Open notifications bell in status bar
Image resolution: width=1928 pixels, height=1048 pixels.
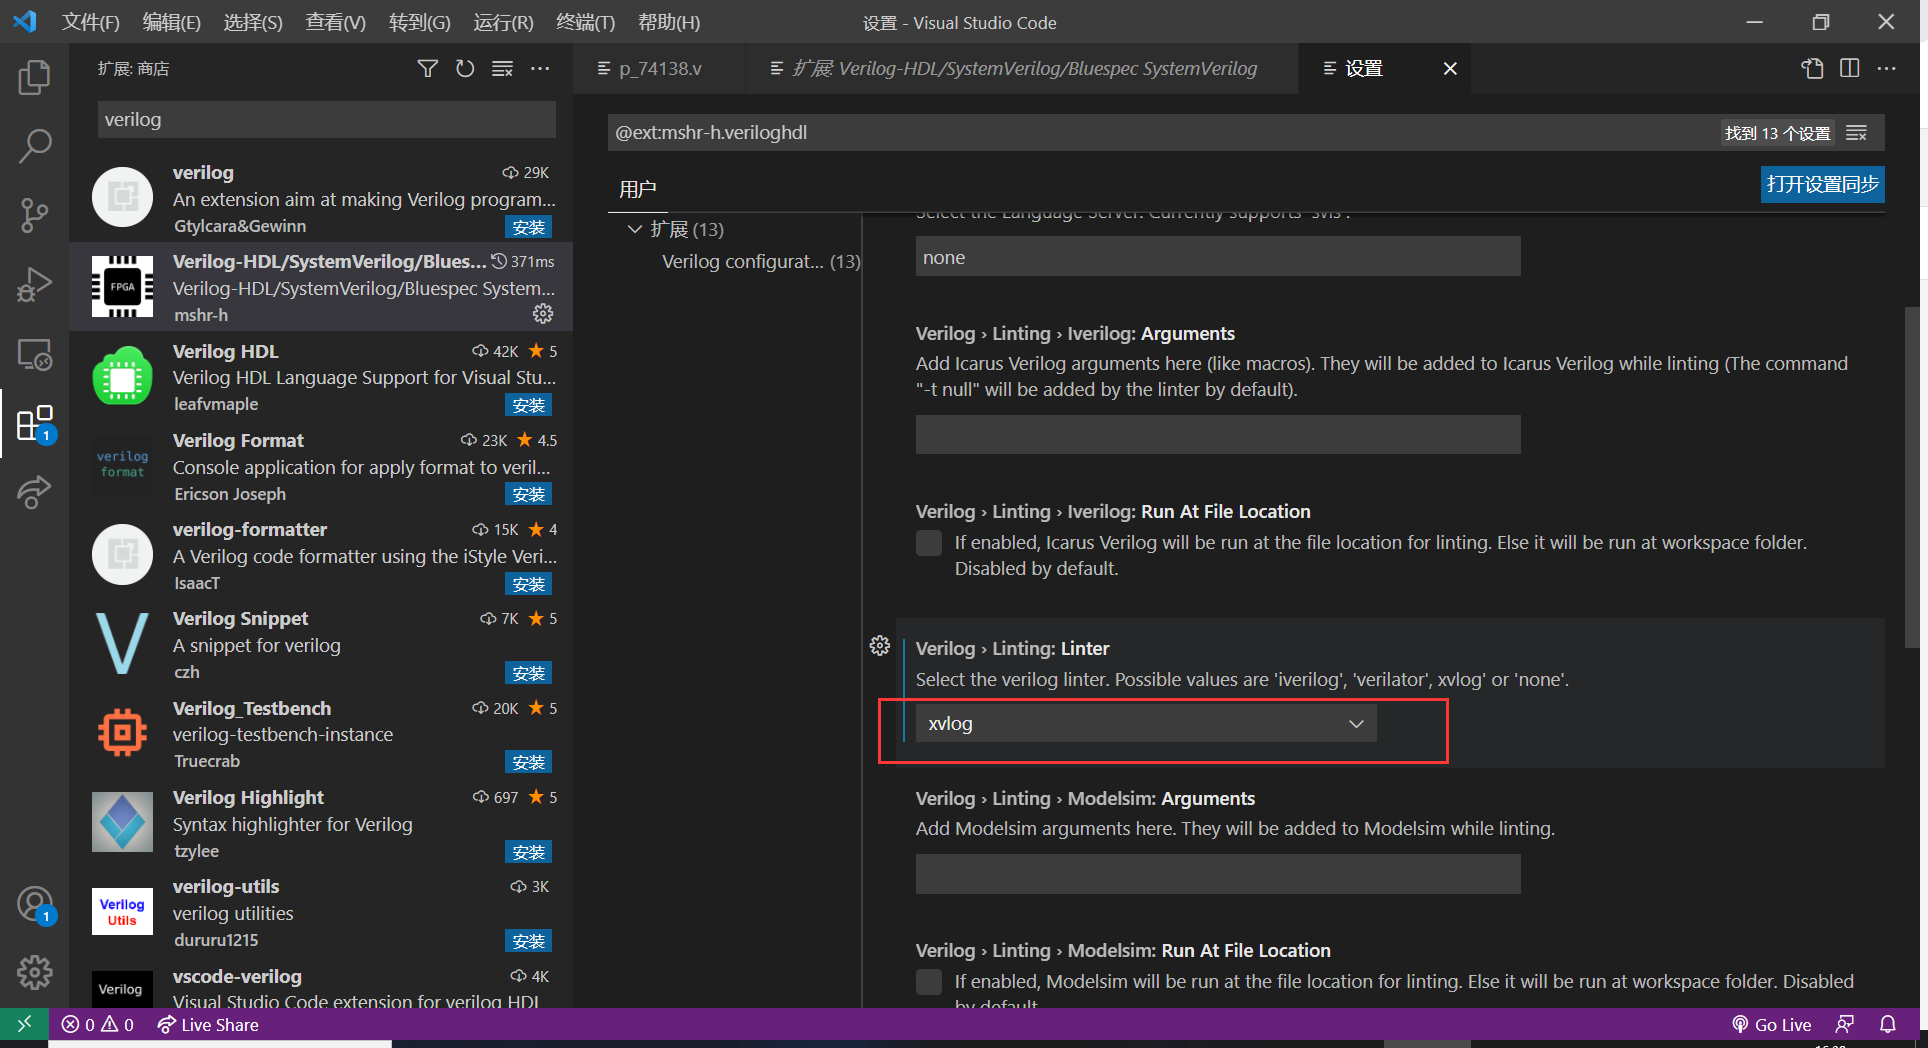(x=1888, y=1024)
